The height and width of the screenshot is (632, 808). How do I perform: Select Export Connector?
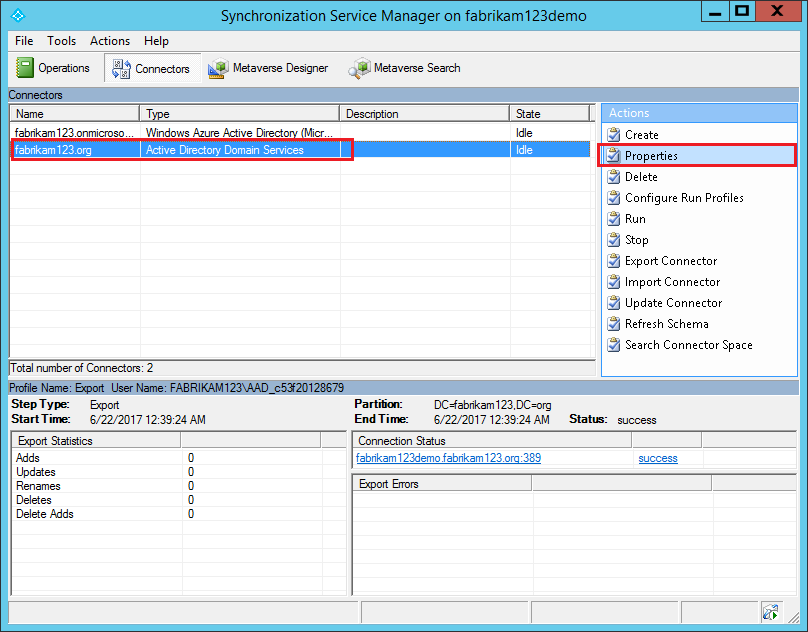point(670,260)
